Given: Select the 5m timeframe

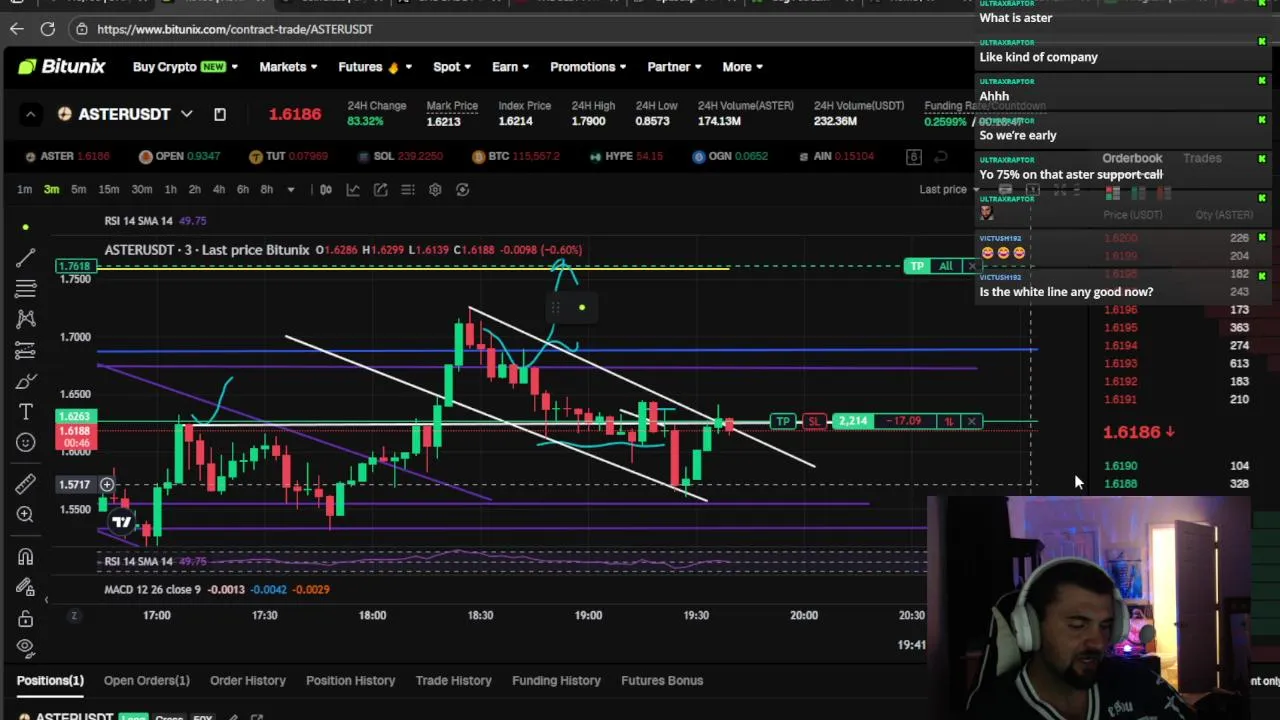Looking at the screenshot, I should click(x=78, y=189).
